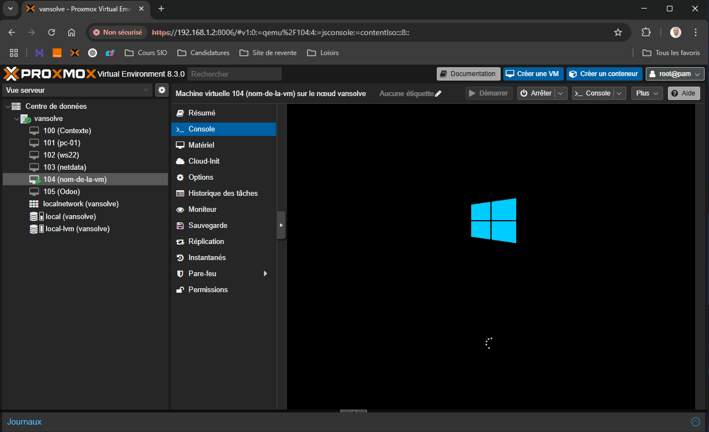Click Créer une VM
The width and height of the screenshot is (709, 432).
[533, 74]
